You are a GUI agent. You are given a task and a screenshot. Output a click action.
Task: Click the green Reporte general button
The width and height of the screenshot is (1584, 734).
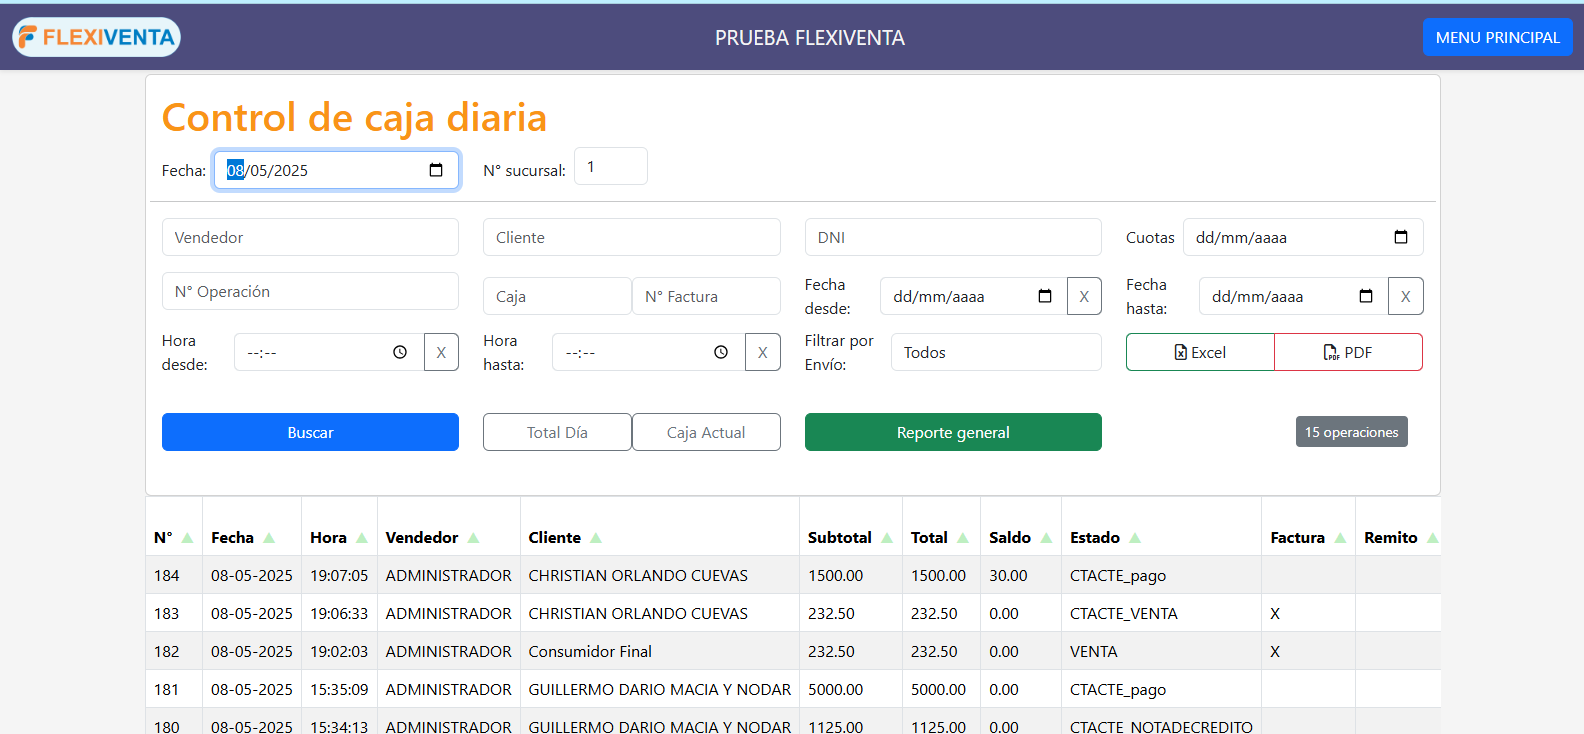952,432
